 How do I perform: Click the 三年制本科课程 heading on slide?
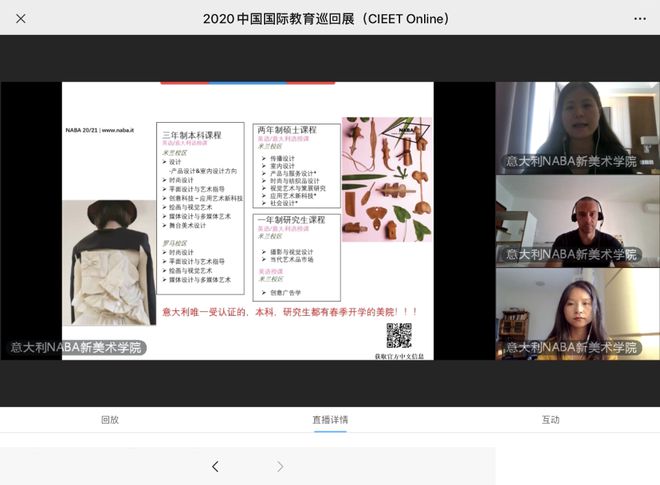(x=192, y=135)
